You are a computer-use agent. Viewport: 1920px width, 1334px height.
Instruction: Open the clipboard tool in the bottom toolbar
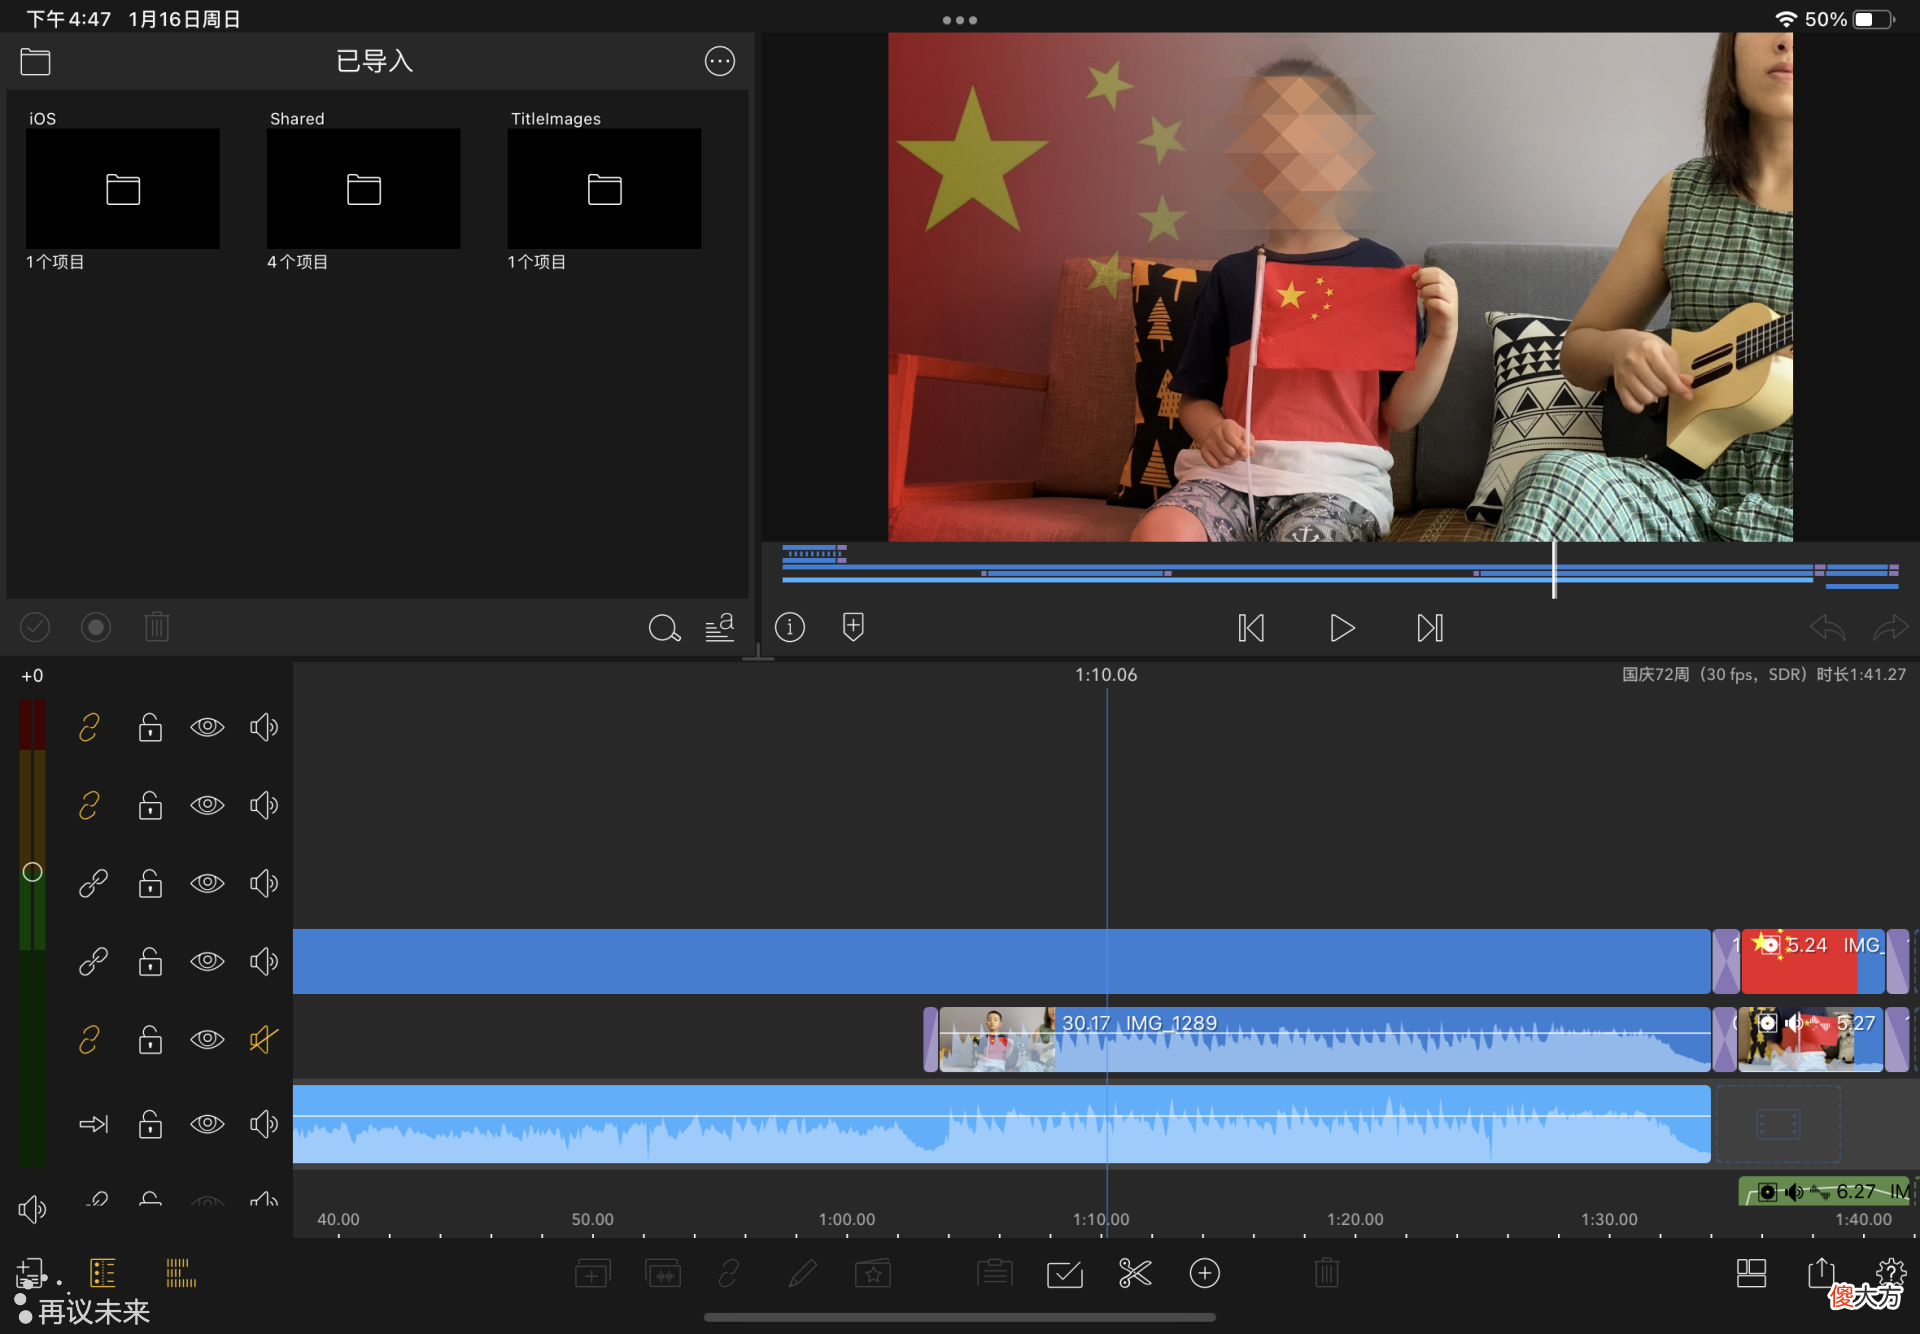994,1273
